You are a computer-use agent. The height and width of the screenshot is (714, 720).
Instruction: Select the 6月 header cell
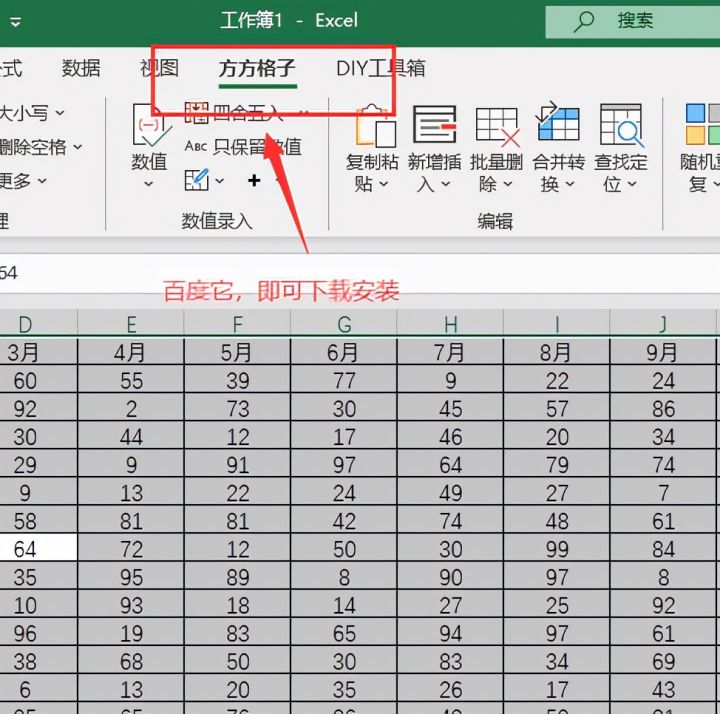pos(344,352)
